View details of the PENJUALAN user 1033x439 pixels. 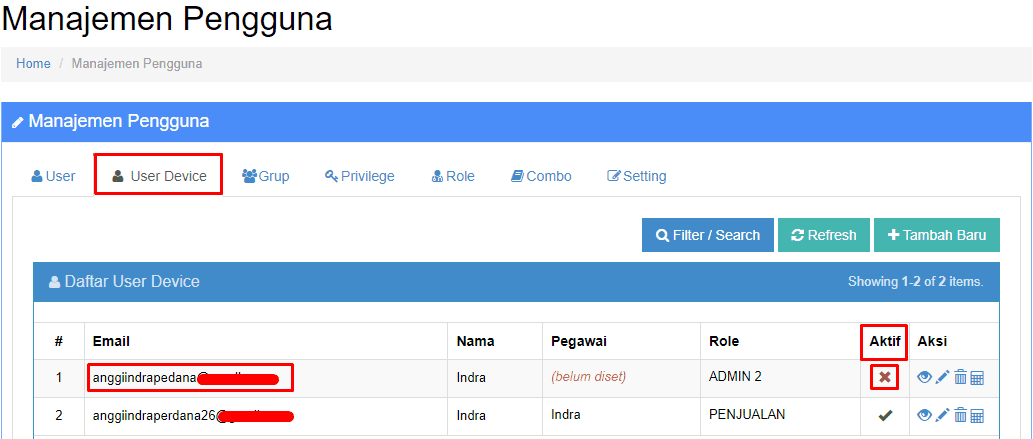[x=925, y=415]
